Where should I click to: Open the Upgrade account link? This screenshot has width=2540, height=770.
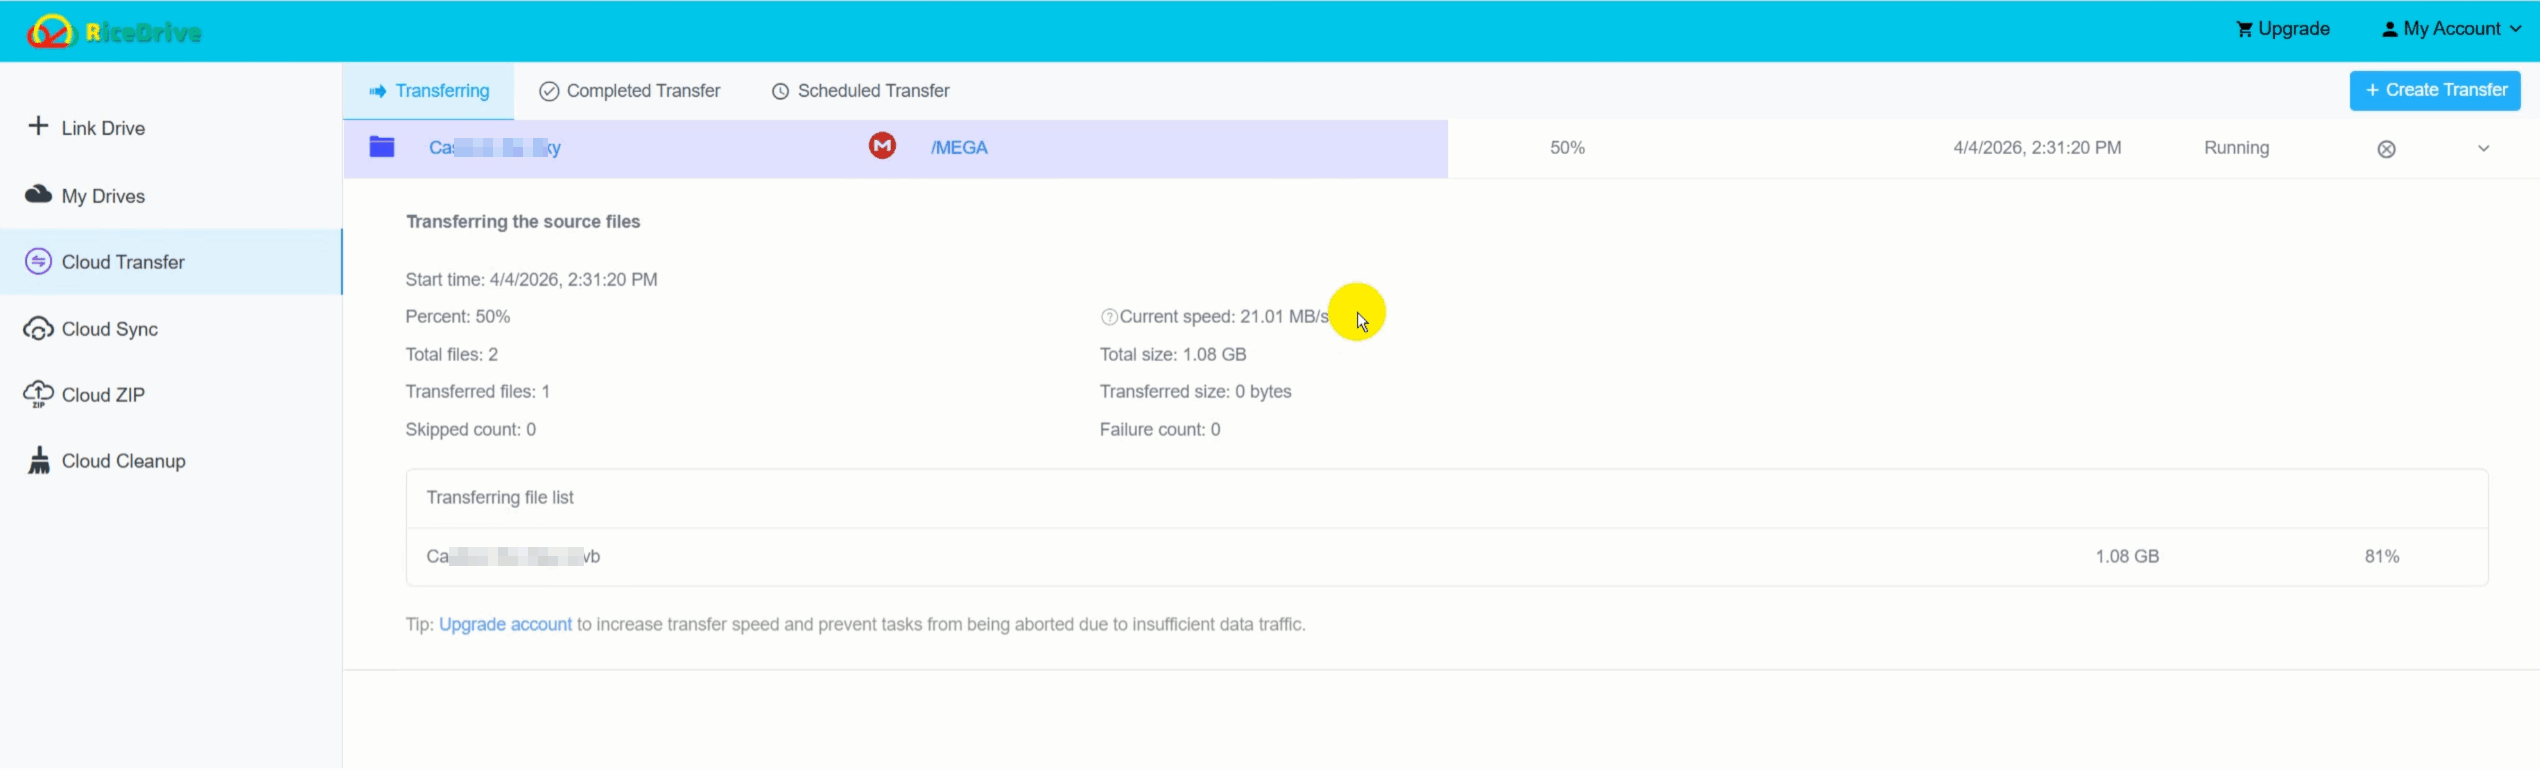point(505,624)
